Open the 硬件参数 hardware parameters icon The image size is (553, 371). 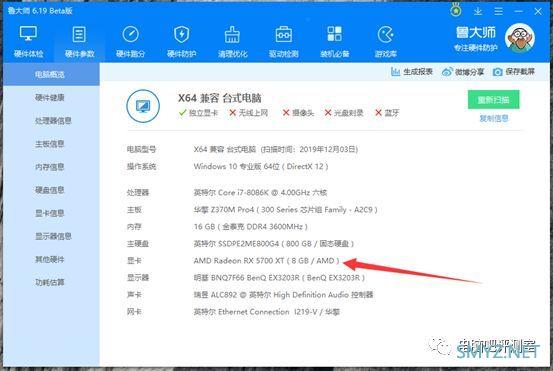pos(79,41)
